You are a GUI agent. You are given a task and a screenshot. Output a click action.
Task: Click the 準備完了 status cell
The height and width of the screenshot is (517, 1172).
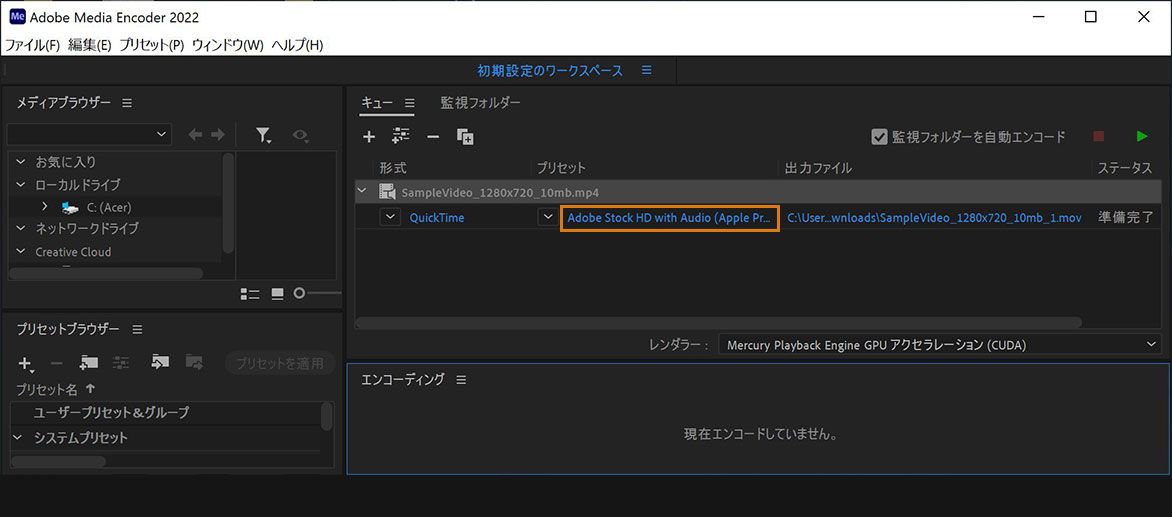(x=1125, y=218)
